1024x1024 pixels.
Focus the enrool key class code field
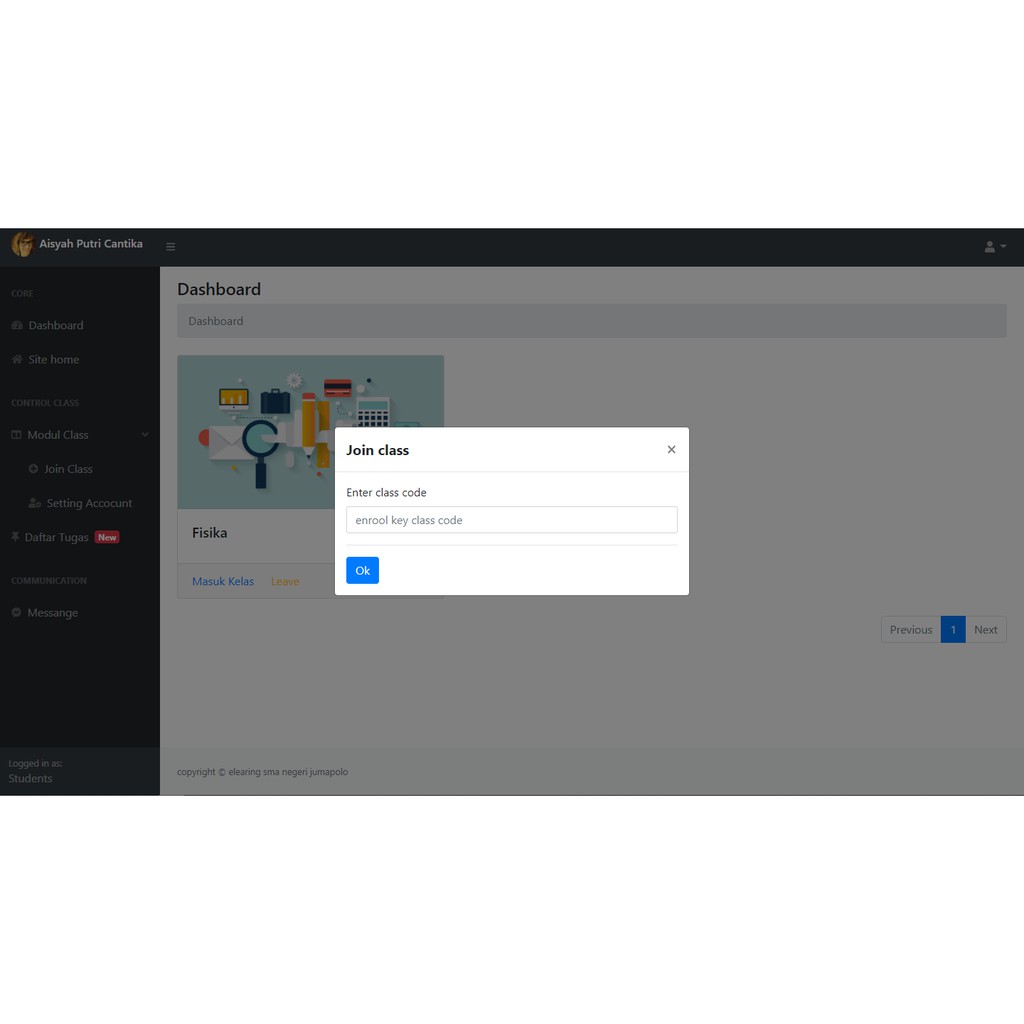coord(511,520)
